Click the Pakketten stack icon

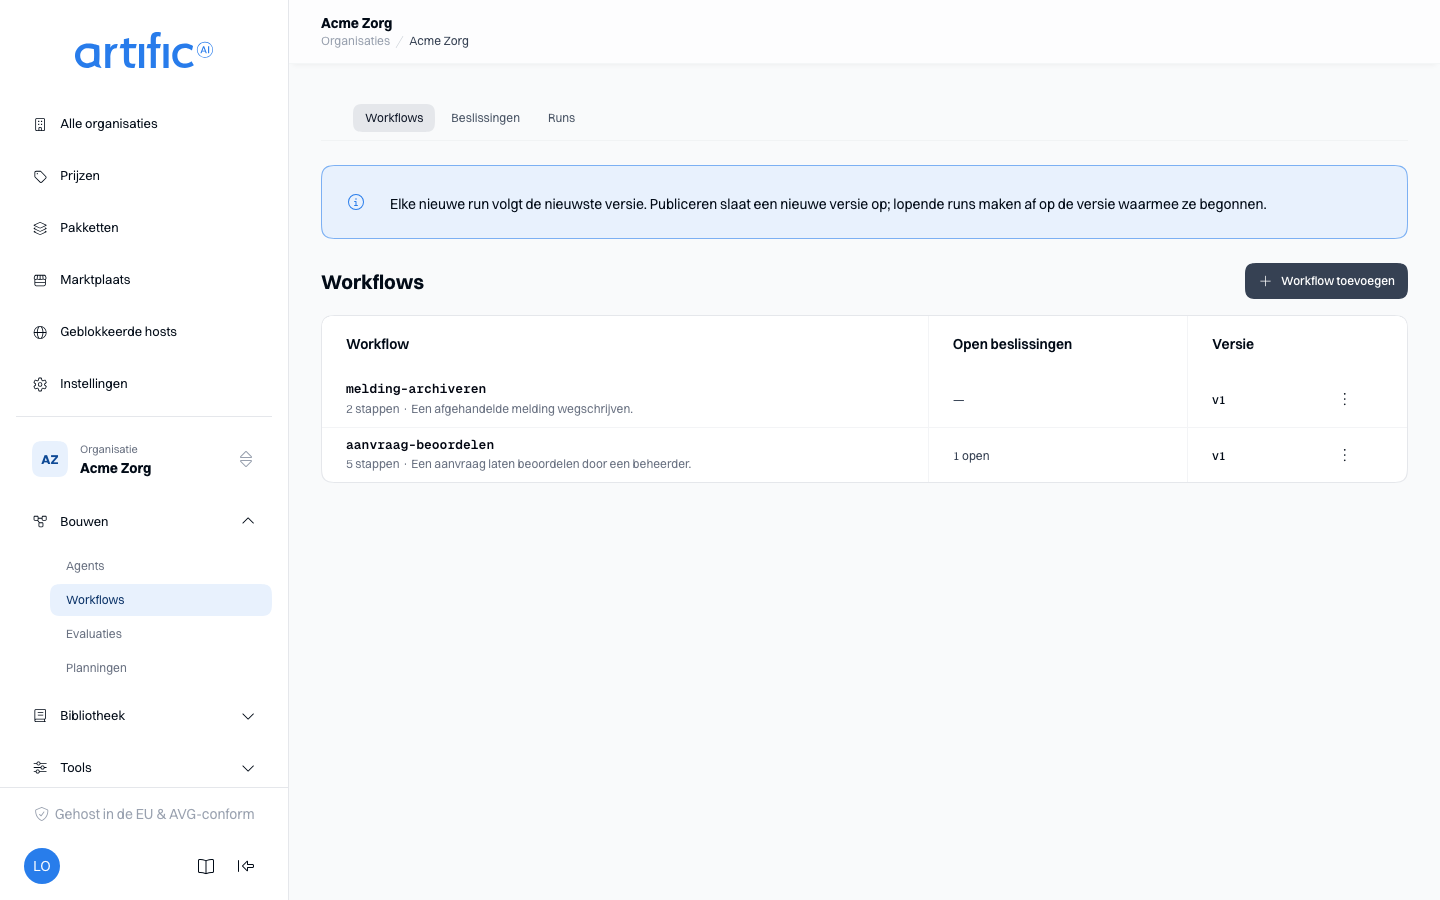coord(40,228)
